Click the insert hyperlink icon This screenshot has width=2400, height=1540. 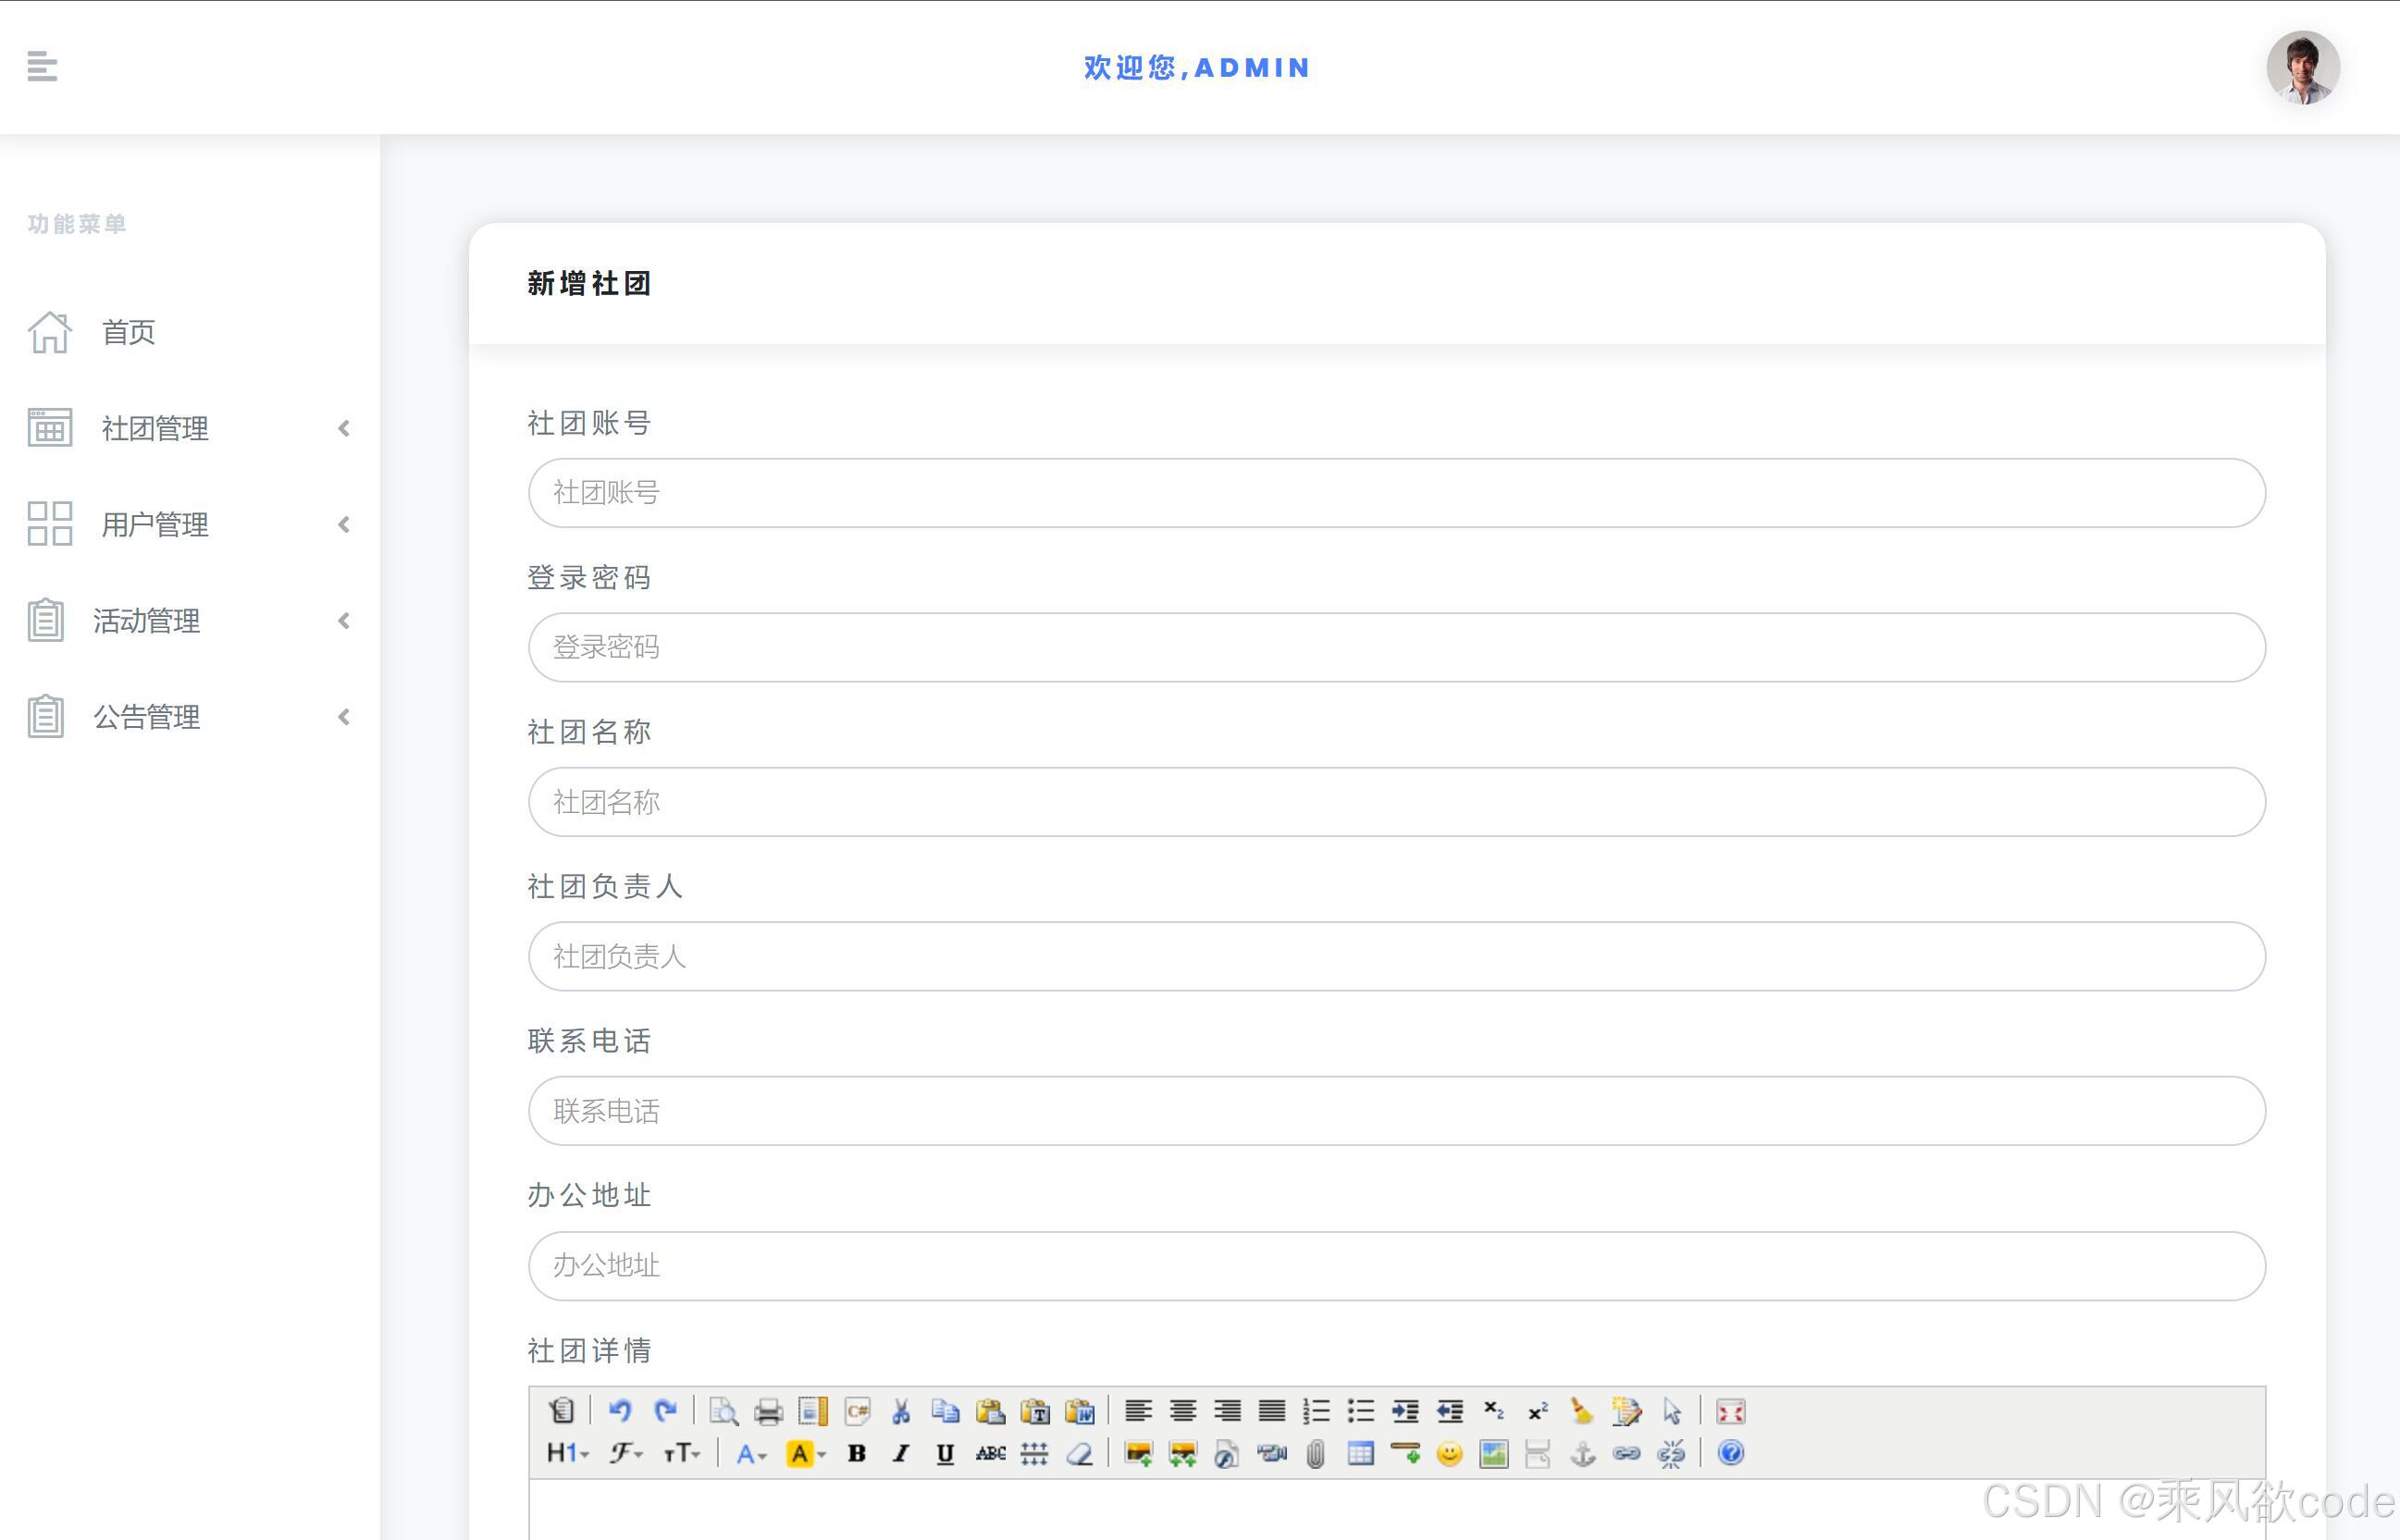(1626, 1455)
